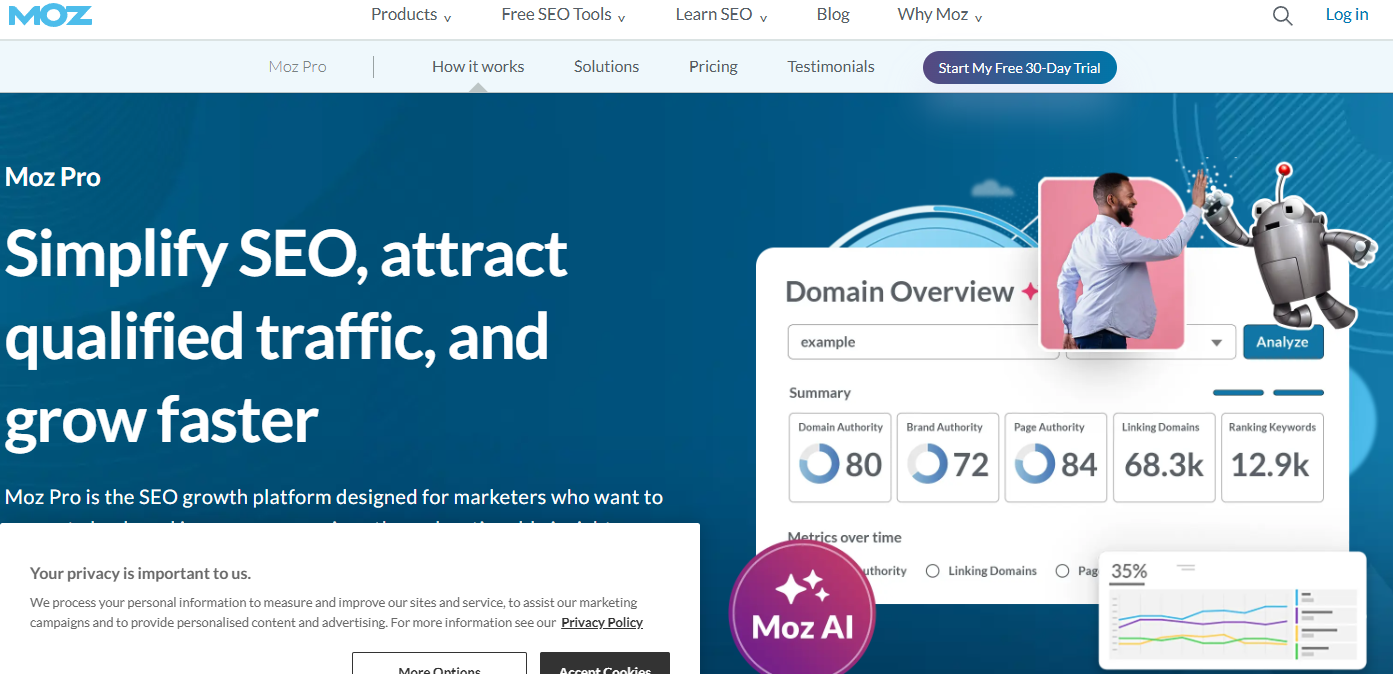Click the "Metrics over time" label

point(845,537)
